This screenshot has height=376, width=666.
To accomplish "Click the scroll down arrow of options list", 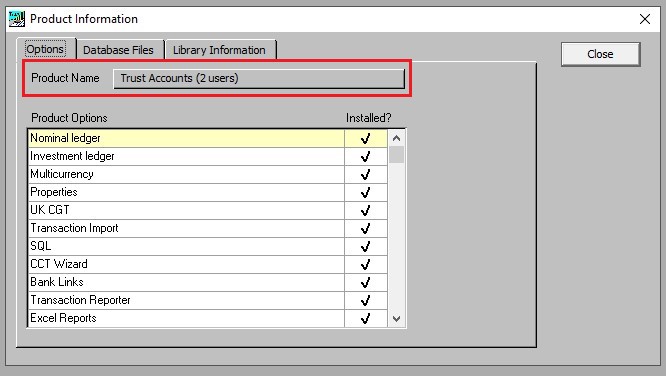I will tap(396, 319).
